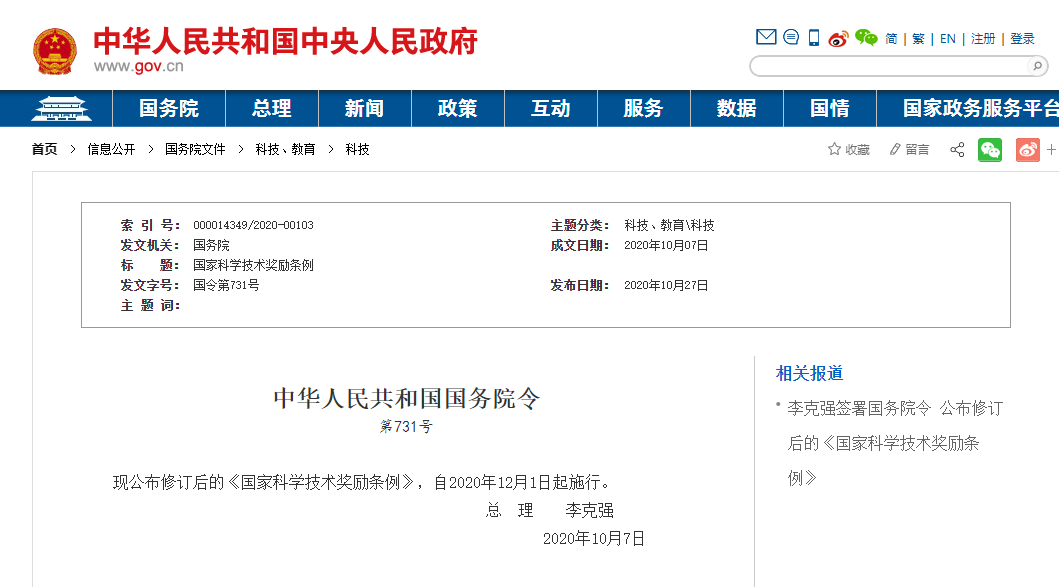Open the Weibo icon in top header
This screenshot has width=1059, height=587.
tap(838, 39)
